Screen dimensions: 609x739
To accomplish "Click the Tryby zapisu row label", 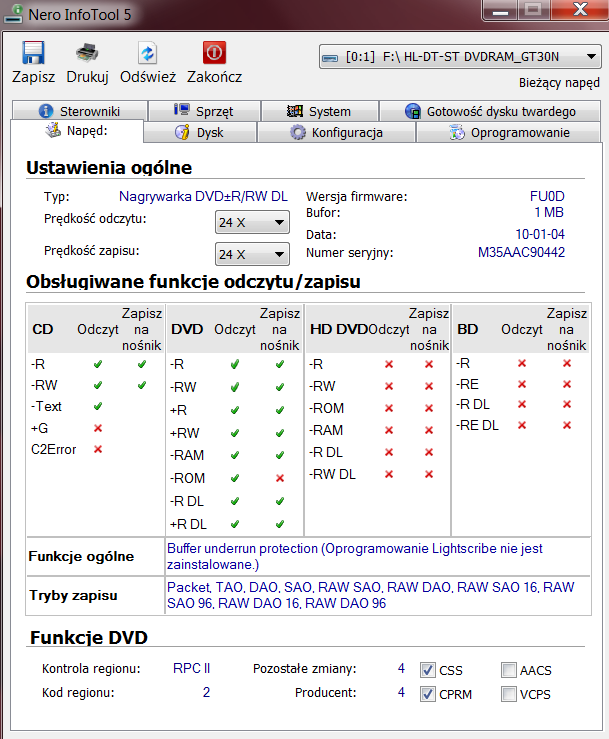I will pyautogui.click(x=73, y=596).
